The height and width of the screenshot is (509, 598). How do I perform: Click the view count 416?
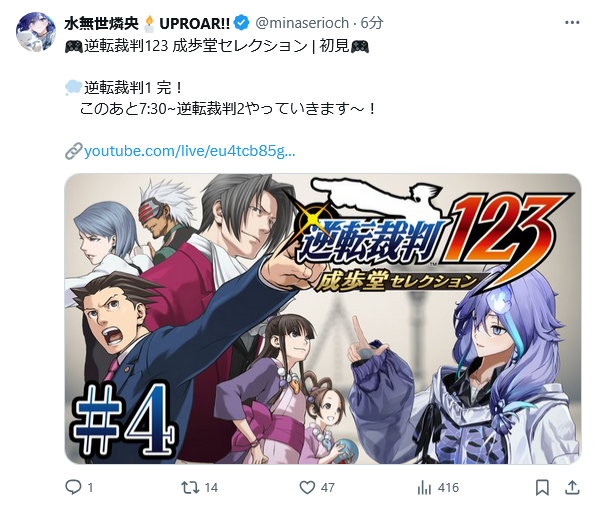click(448, 488)
